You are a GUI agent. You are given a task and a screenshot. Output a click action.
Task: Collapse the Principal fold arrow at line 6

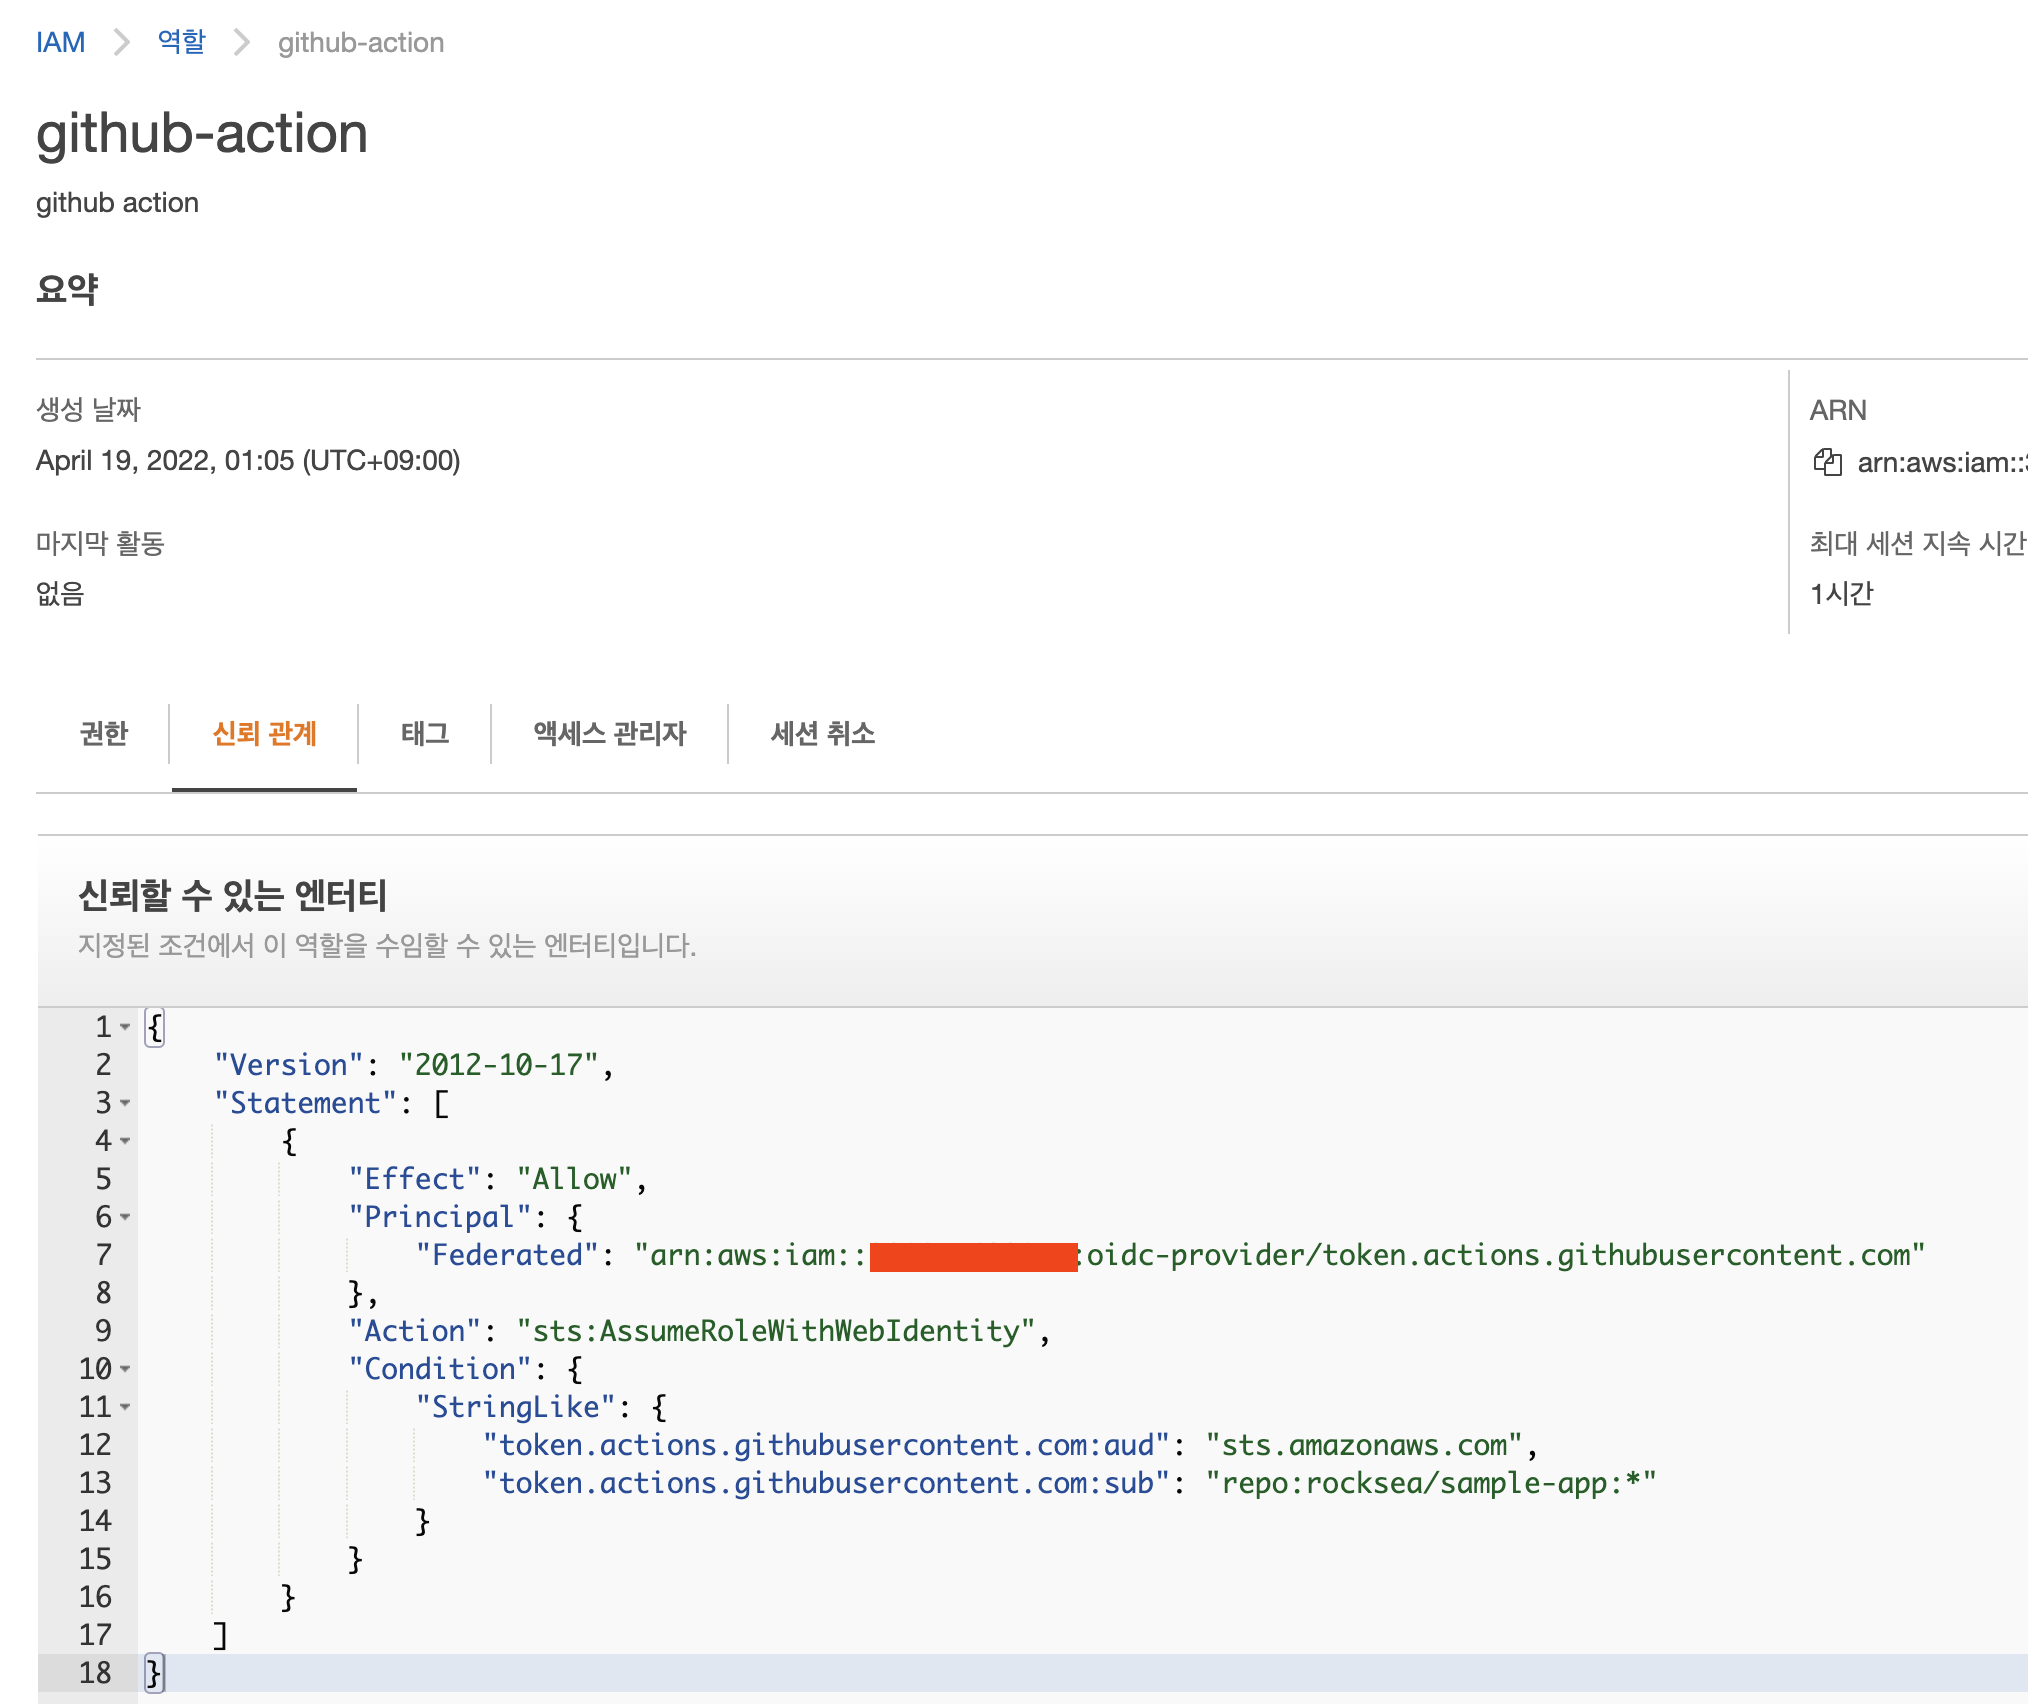pos(125,1217)
